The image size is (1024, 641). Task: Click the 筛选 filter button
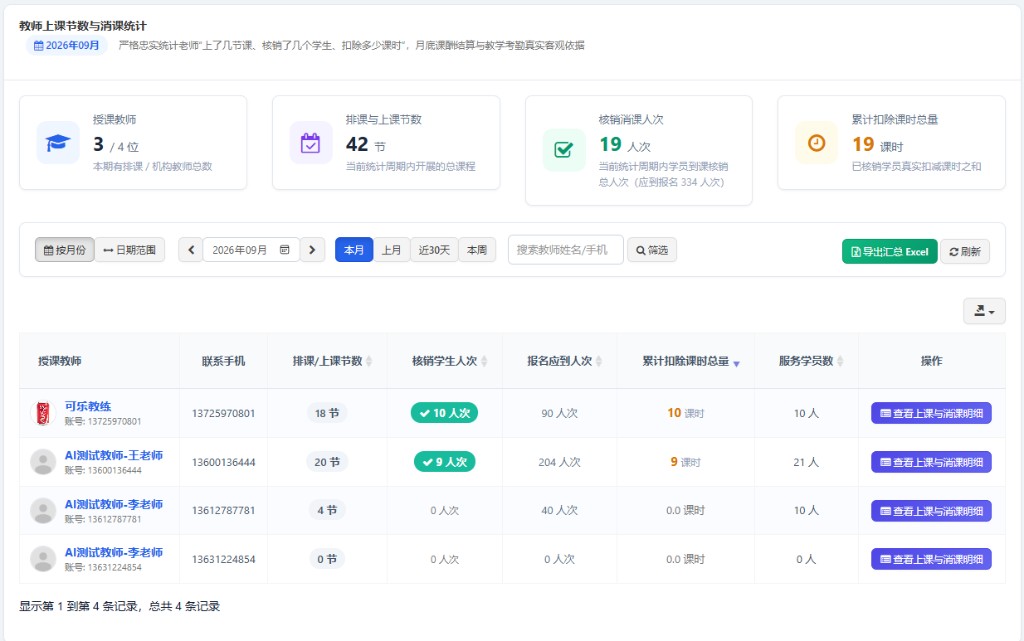[652, 250]
